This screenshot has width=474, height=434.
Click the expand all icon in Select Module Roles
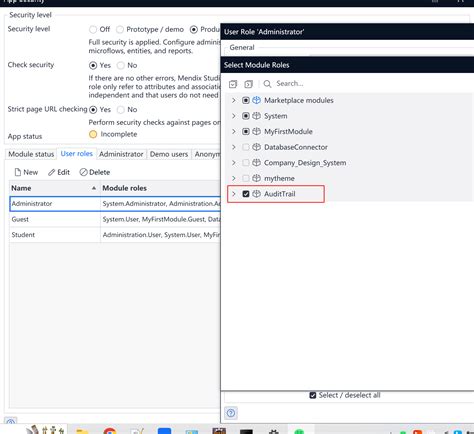pos(233,84)
